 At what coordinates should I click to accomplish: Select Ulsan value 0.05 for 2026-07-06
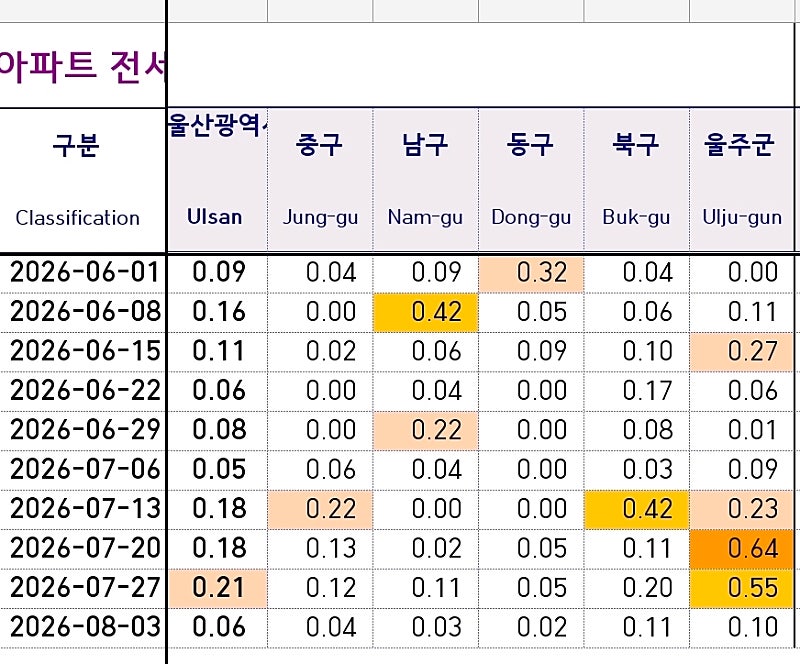click(x=217, y=470)
